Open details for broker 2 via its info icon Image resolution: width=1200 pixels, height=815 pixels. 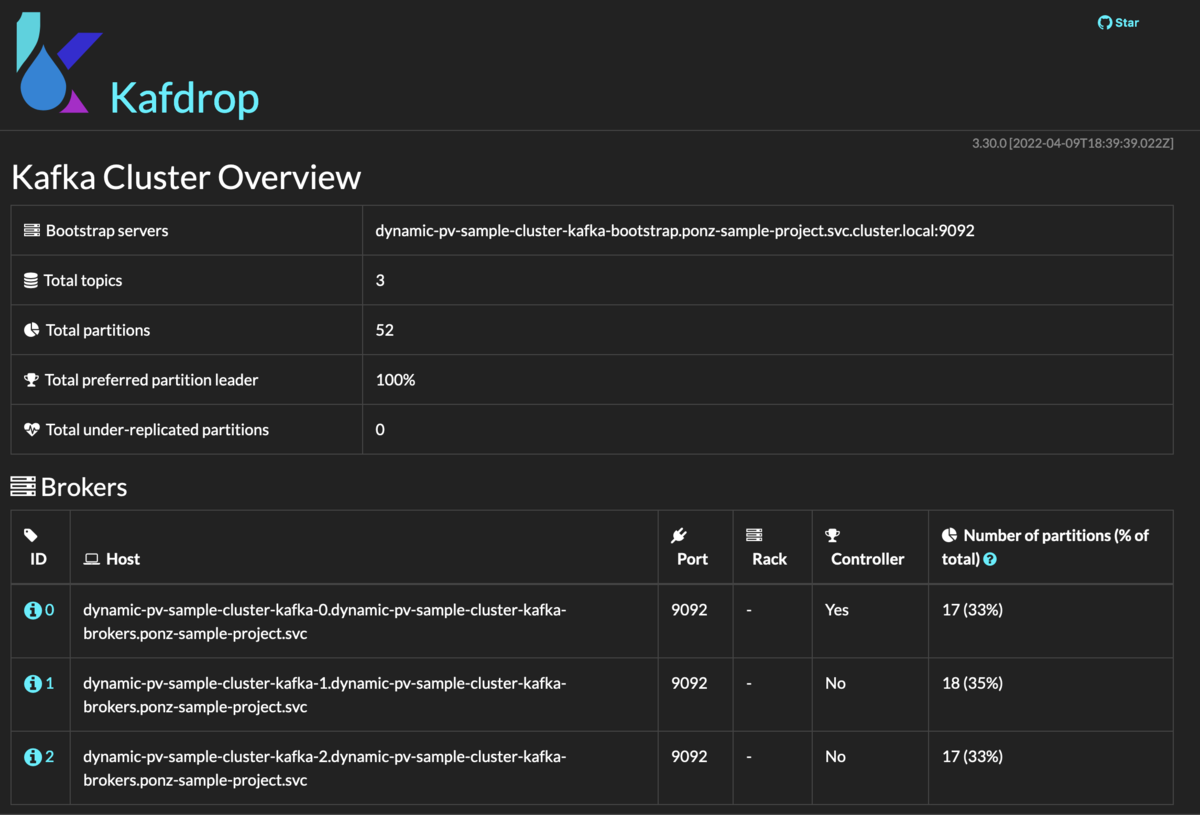pos(34,755)
